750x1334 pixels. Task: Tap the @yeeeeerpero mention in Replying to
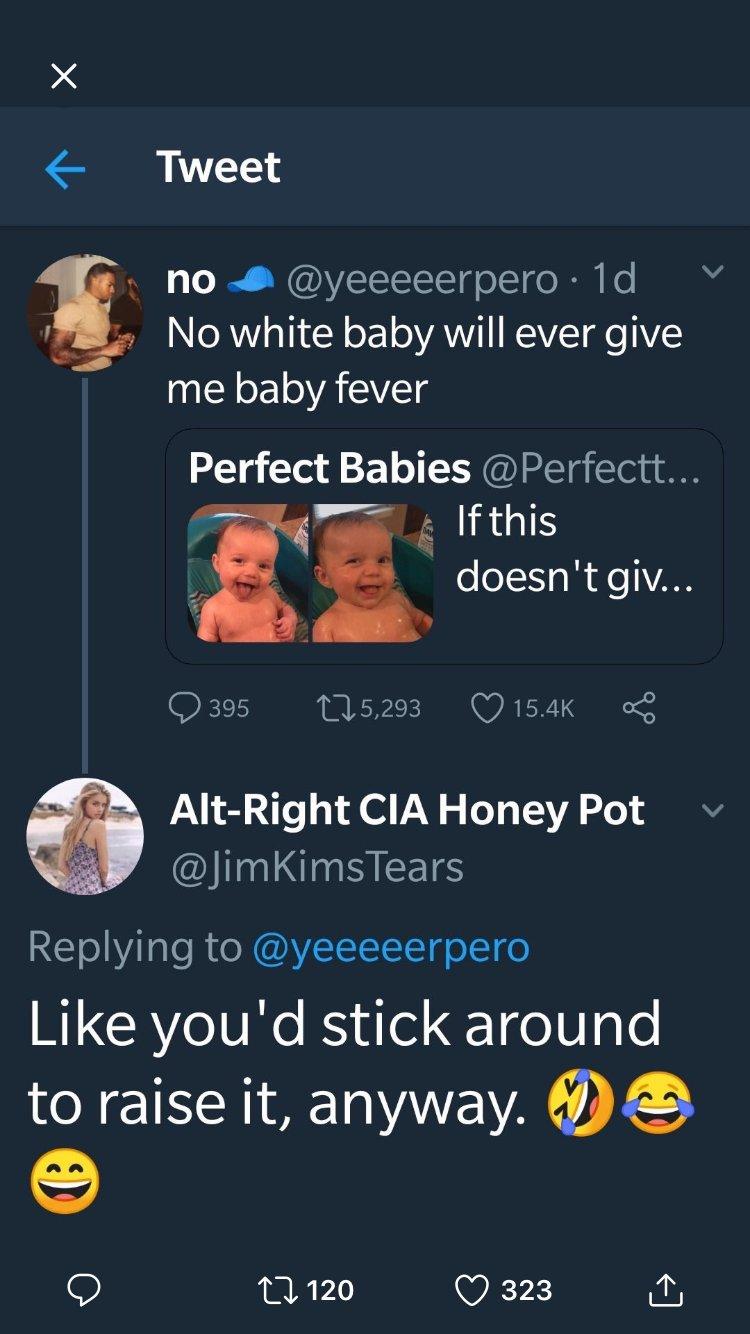click(391, 947)
